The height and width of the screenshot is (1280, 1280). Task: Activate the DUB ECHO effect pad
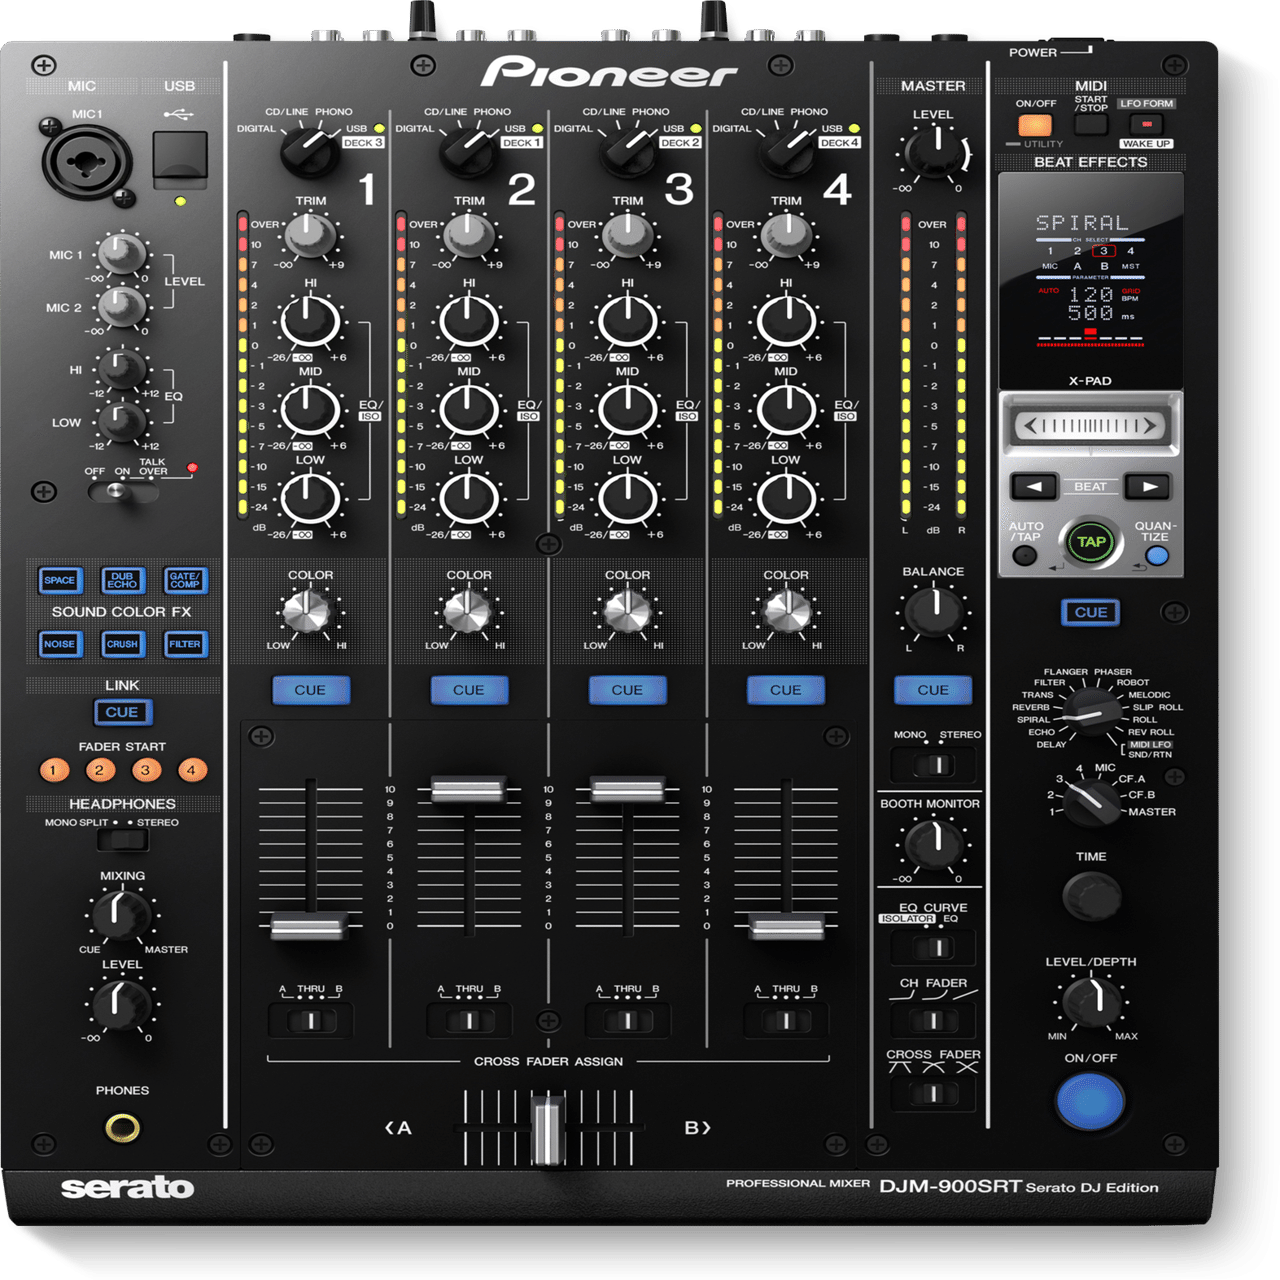click(121, 578)
